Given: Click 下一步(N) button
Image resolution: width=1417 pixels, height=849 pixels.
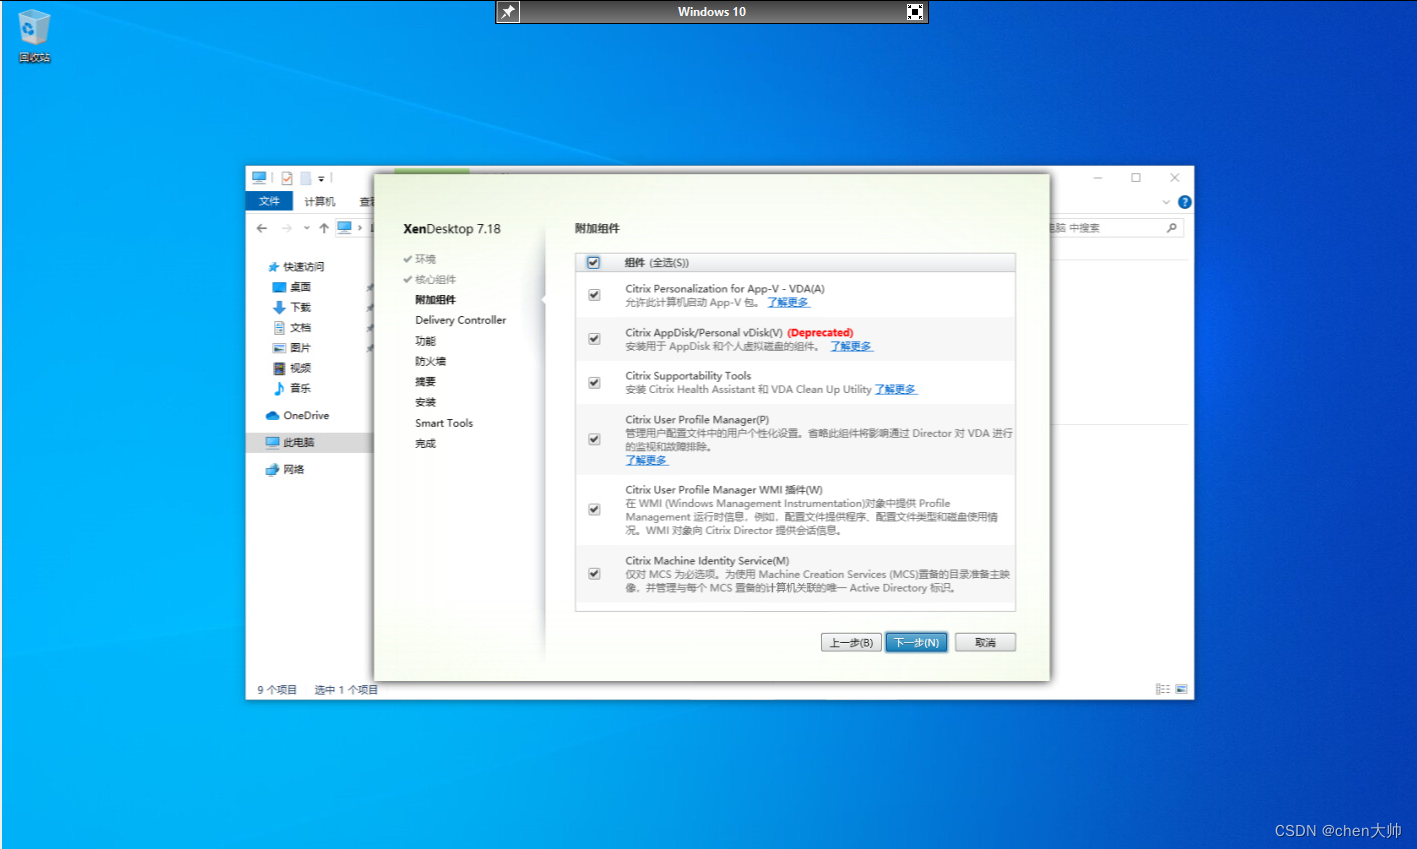Looking at the screenshot, I should point(916,642).
